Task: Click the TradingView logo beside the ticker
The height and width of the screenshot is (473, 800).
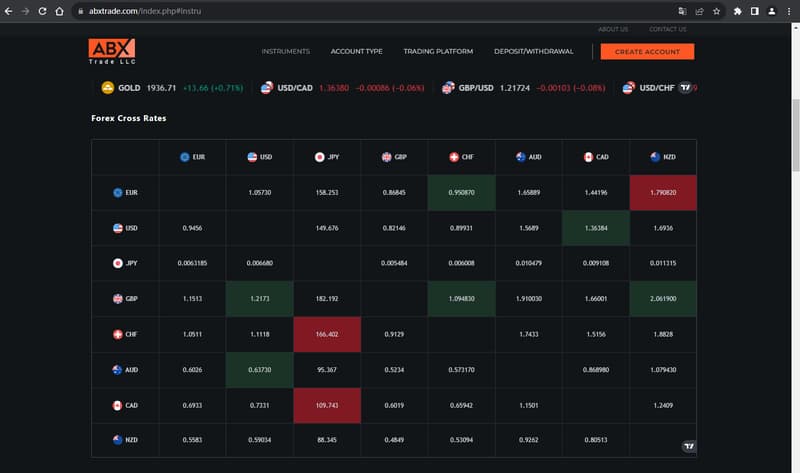Action: [x=685, y=88]
